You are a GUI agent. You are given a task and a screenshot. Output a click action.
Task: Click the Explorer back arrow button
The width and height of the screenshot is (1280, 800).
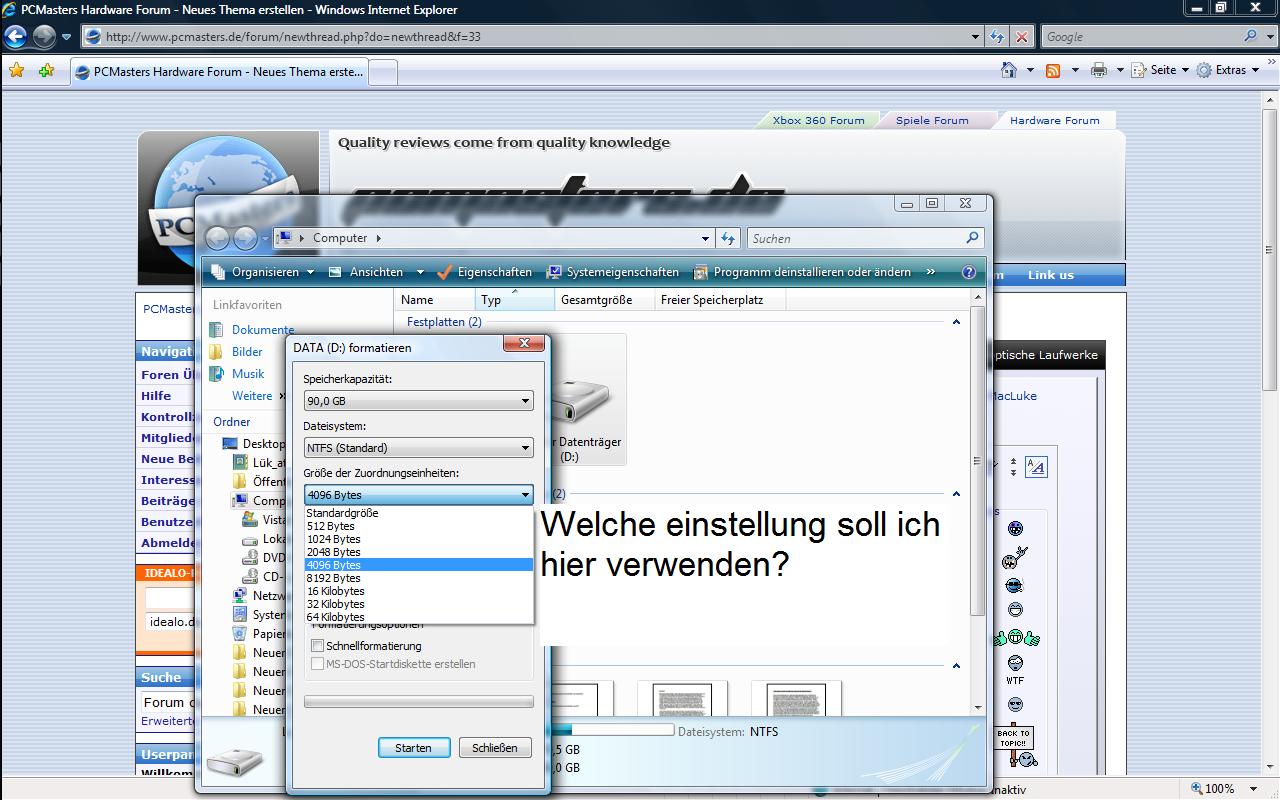(218, 238)
